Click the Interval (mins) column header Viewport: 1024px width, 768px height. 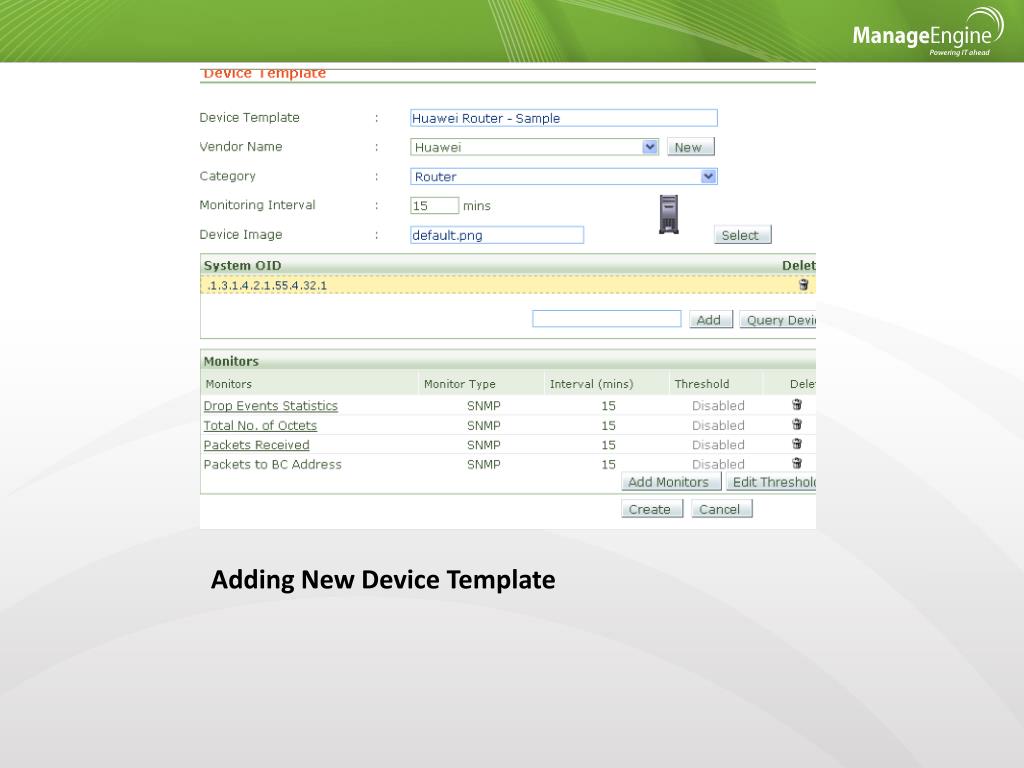tap(592, 384)
